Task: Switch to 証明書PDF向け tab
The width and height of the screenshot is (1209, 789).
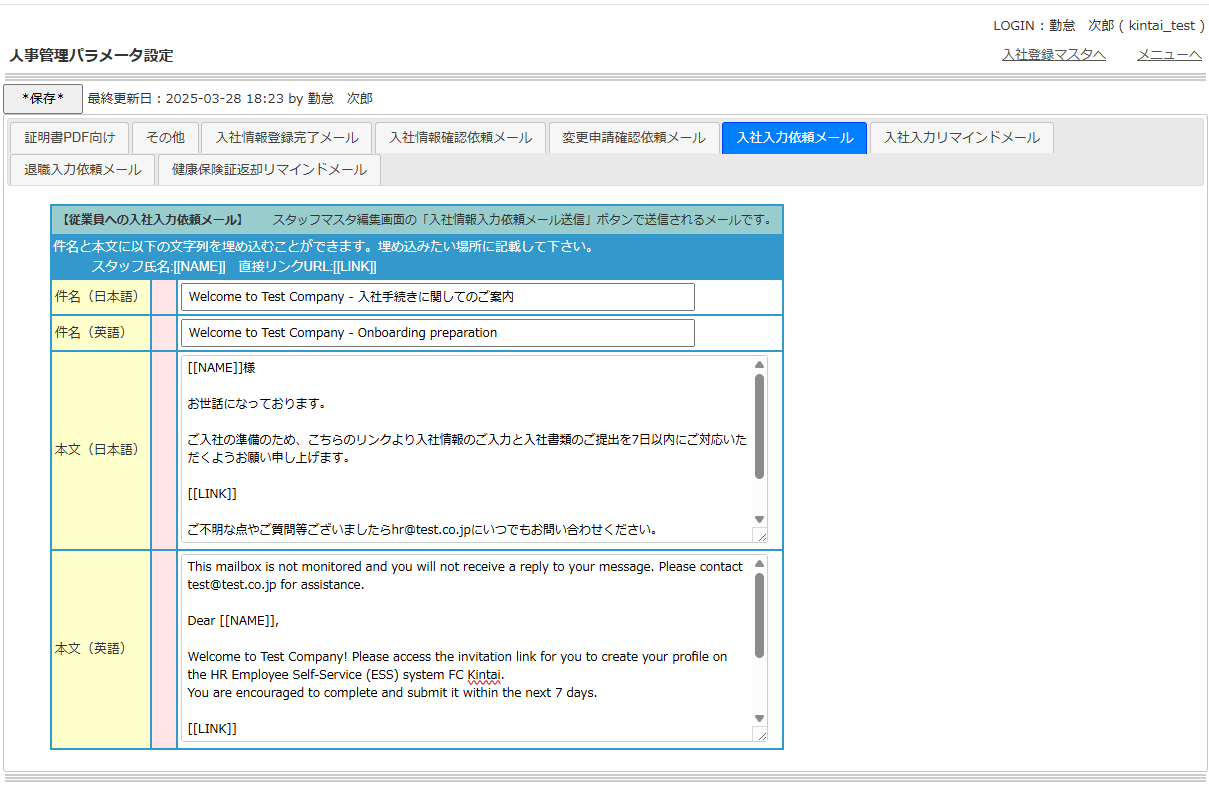Action: point(70,138)
